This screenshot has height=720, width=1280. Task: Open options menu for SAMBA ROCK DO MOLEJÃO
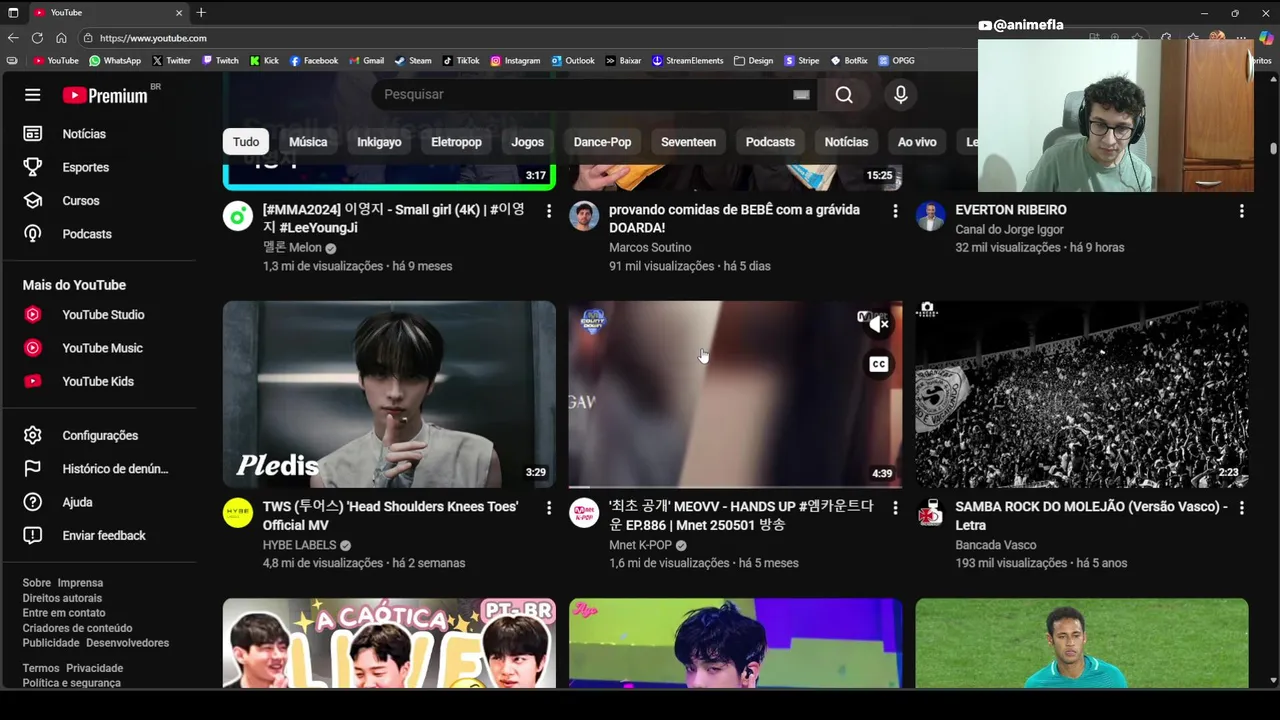tap(1241, 508)
